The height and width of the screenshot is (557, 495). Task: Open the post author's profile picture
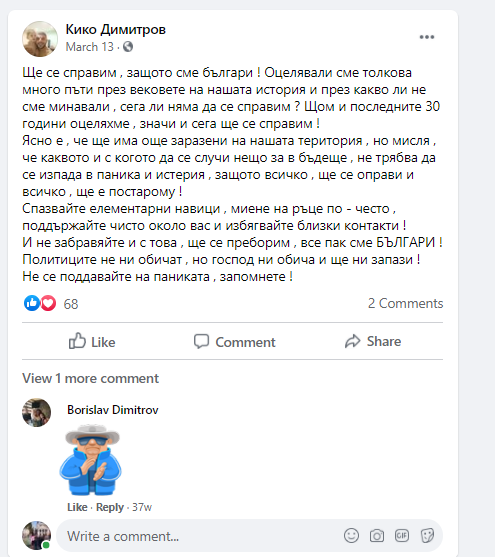40,39
